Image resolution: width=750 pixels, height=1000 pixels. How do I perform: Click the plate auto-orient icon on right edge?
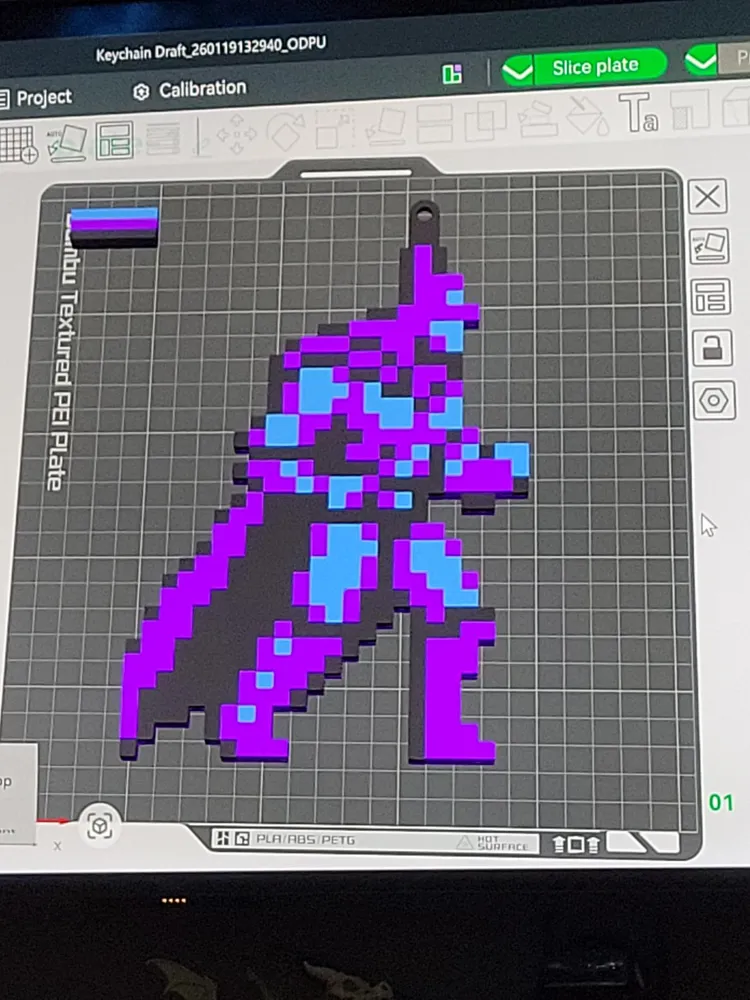[x=709, y=246]
